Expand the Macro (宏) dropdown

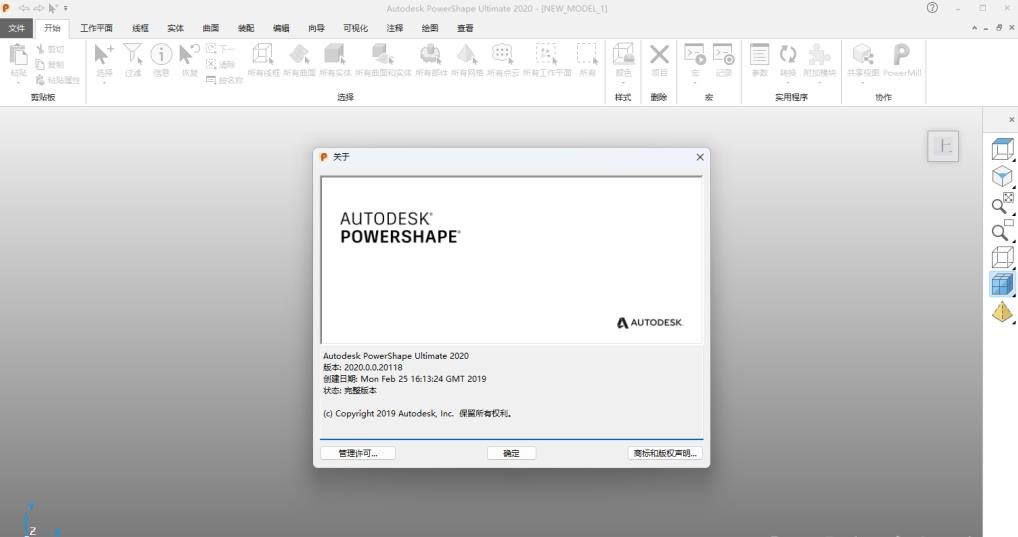(695, 82)
